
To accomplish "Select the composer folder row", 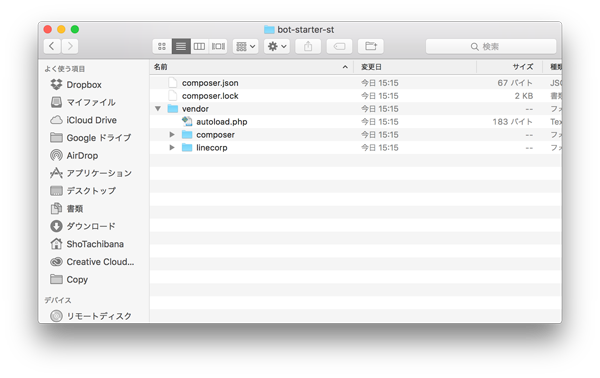I will click(x=355, y=135).
